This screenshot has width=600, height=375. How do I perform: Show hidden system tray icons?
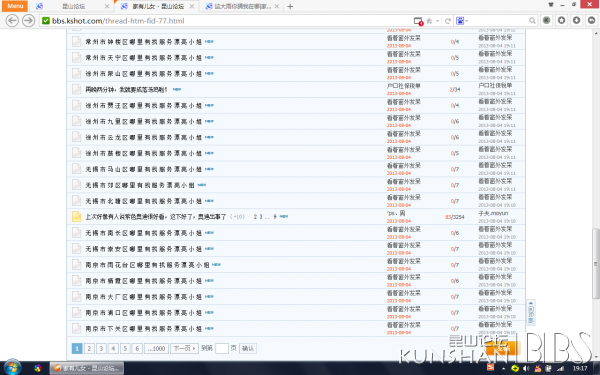[x=504, y=368]
